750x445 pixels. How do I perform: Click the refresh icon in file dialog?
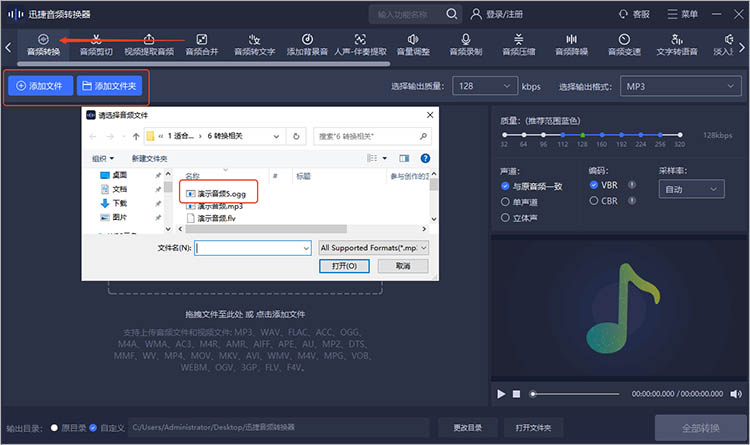click(296, 136)
